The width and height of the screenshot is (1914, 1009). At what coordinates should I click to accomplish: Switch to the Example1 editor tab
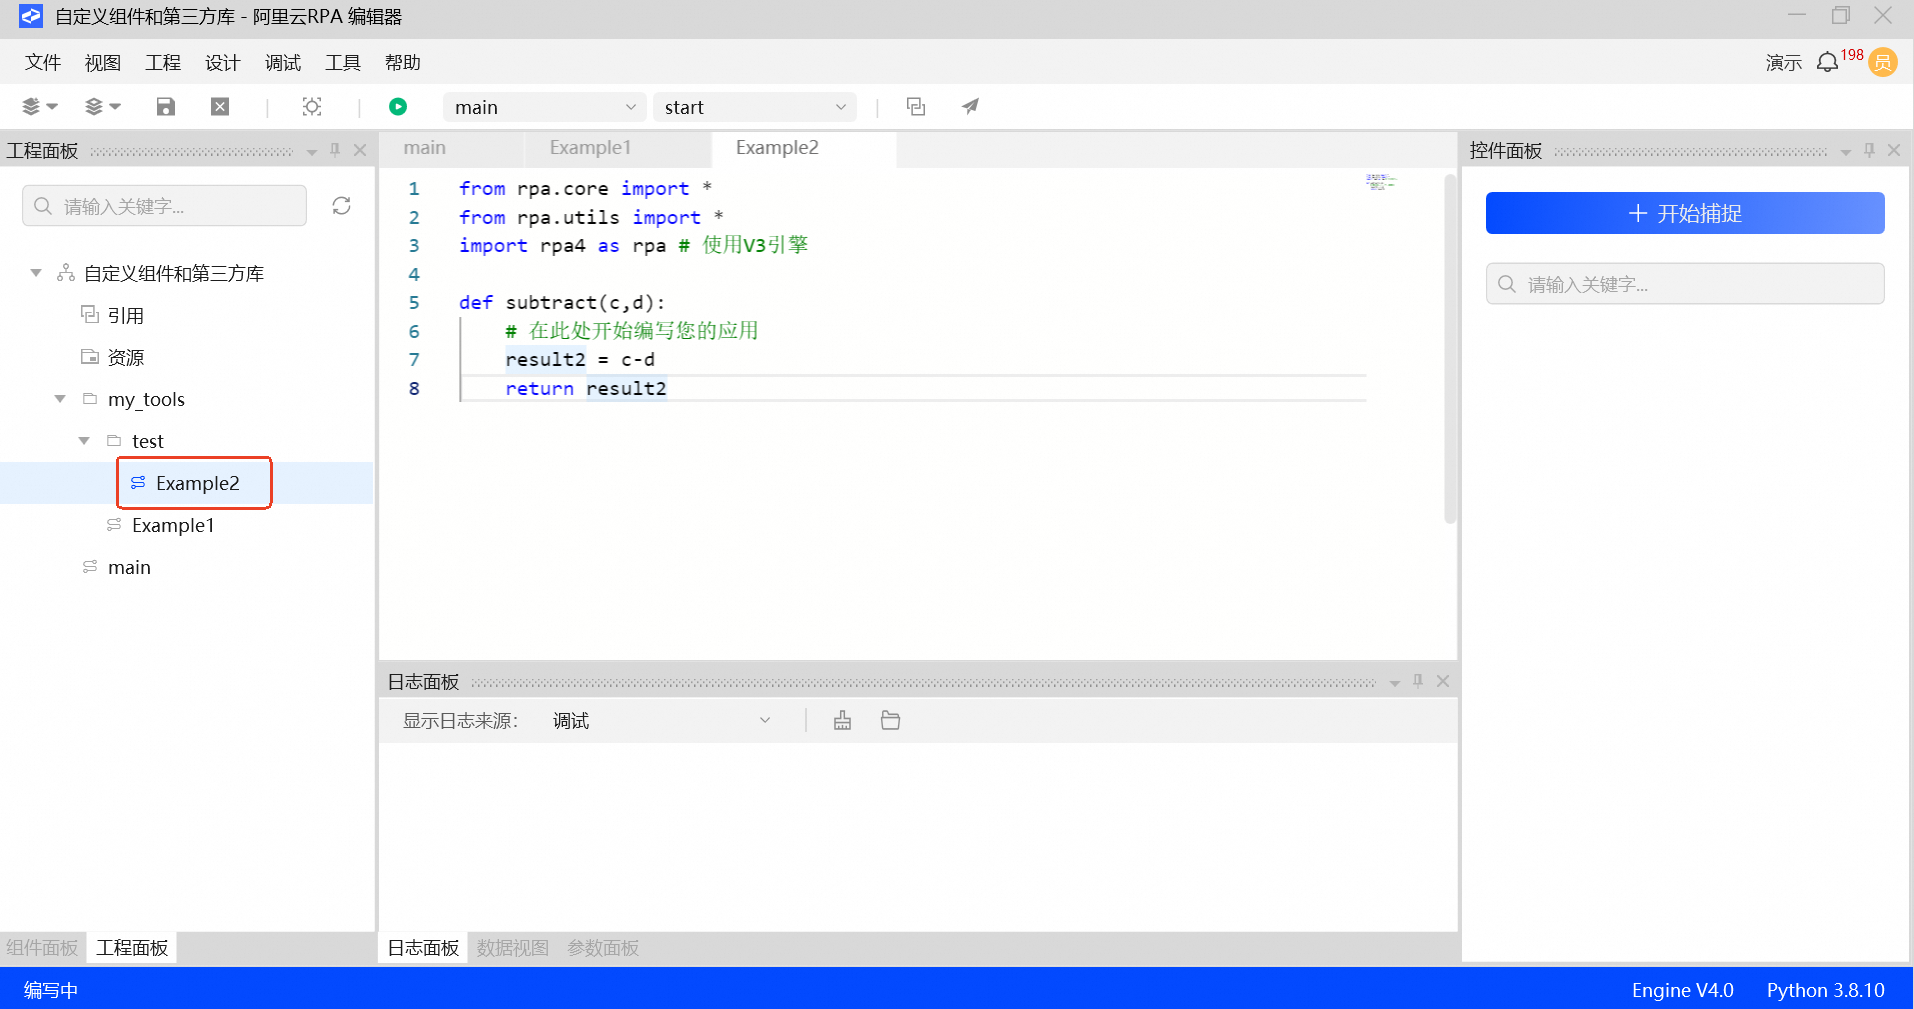coord(590,148)
